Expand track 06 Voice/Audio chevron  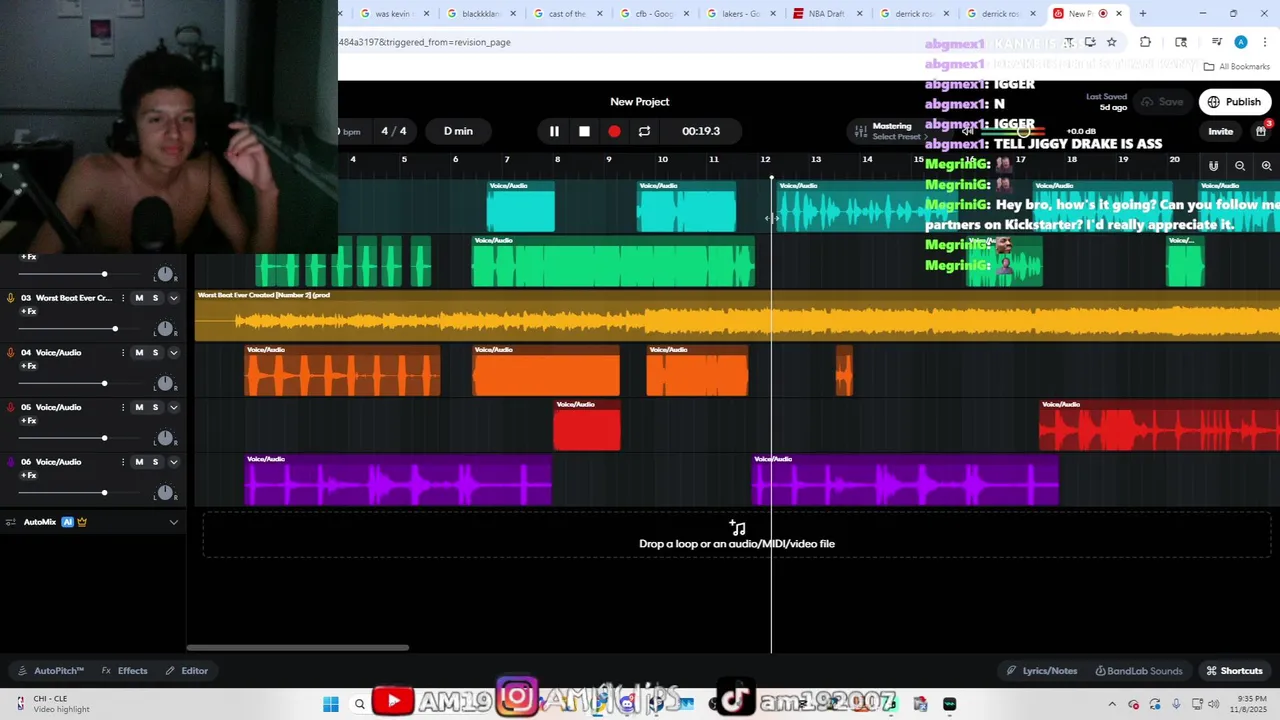click(173, 462)
